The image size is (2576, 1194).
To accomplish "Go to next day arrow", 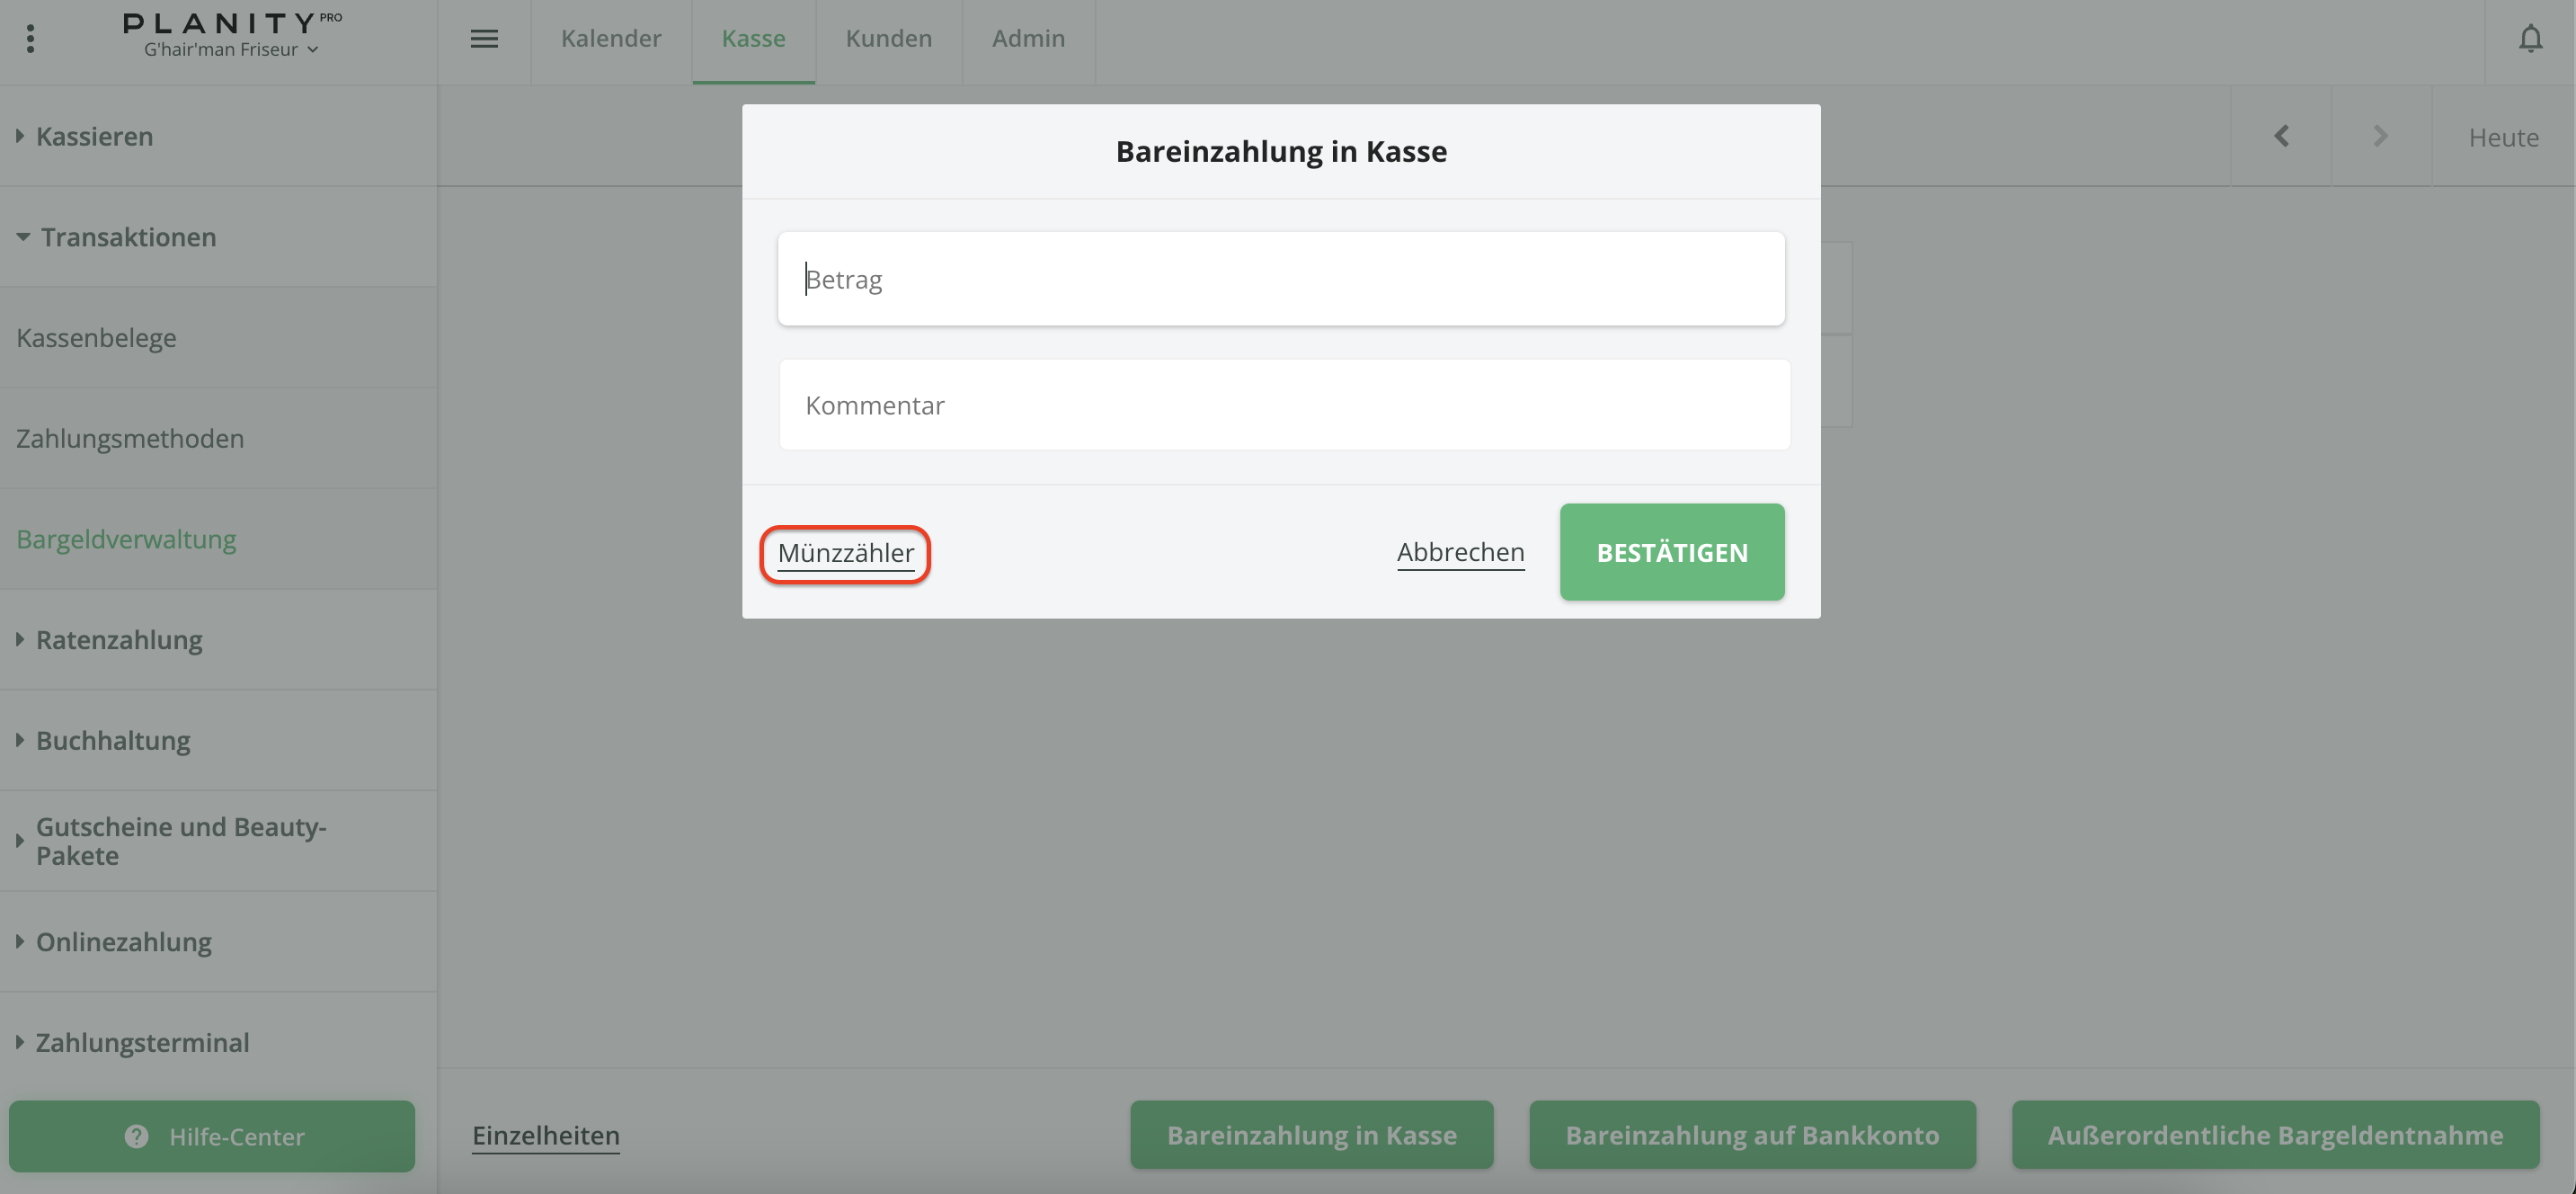I will click(x=2380, y=136).
